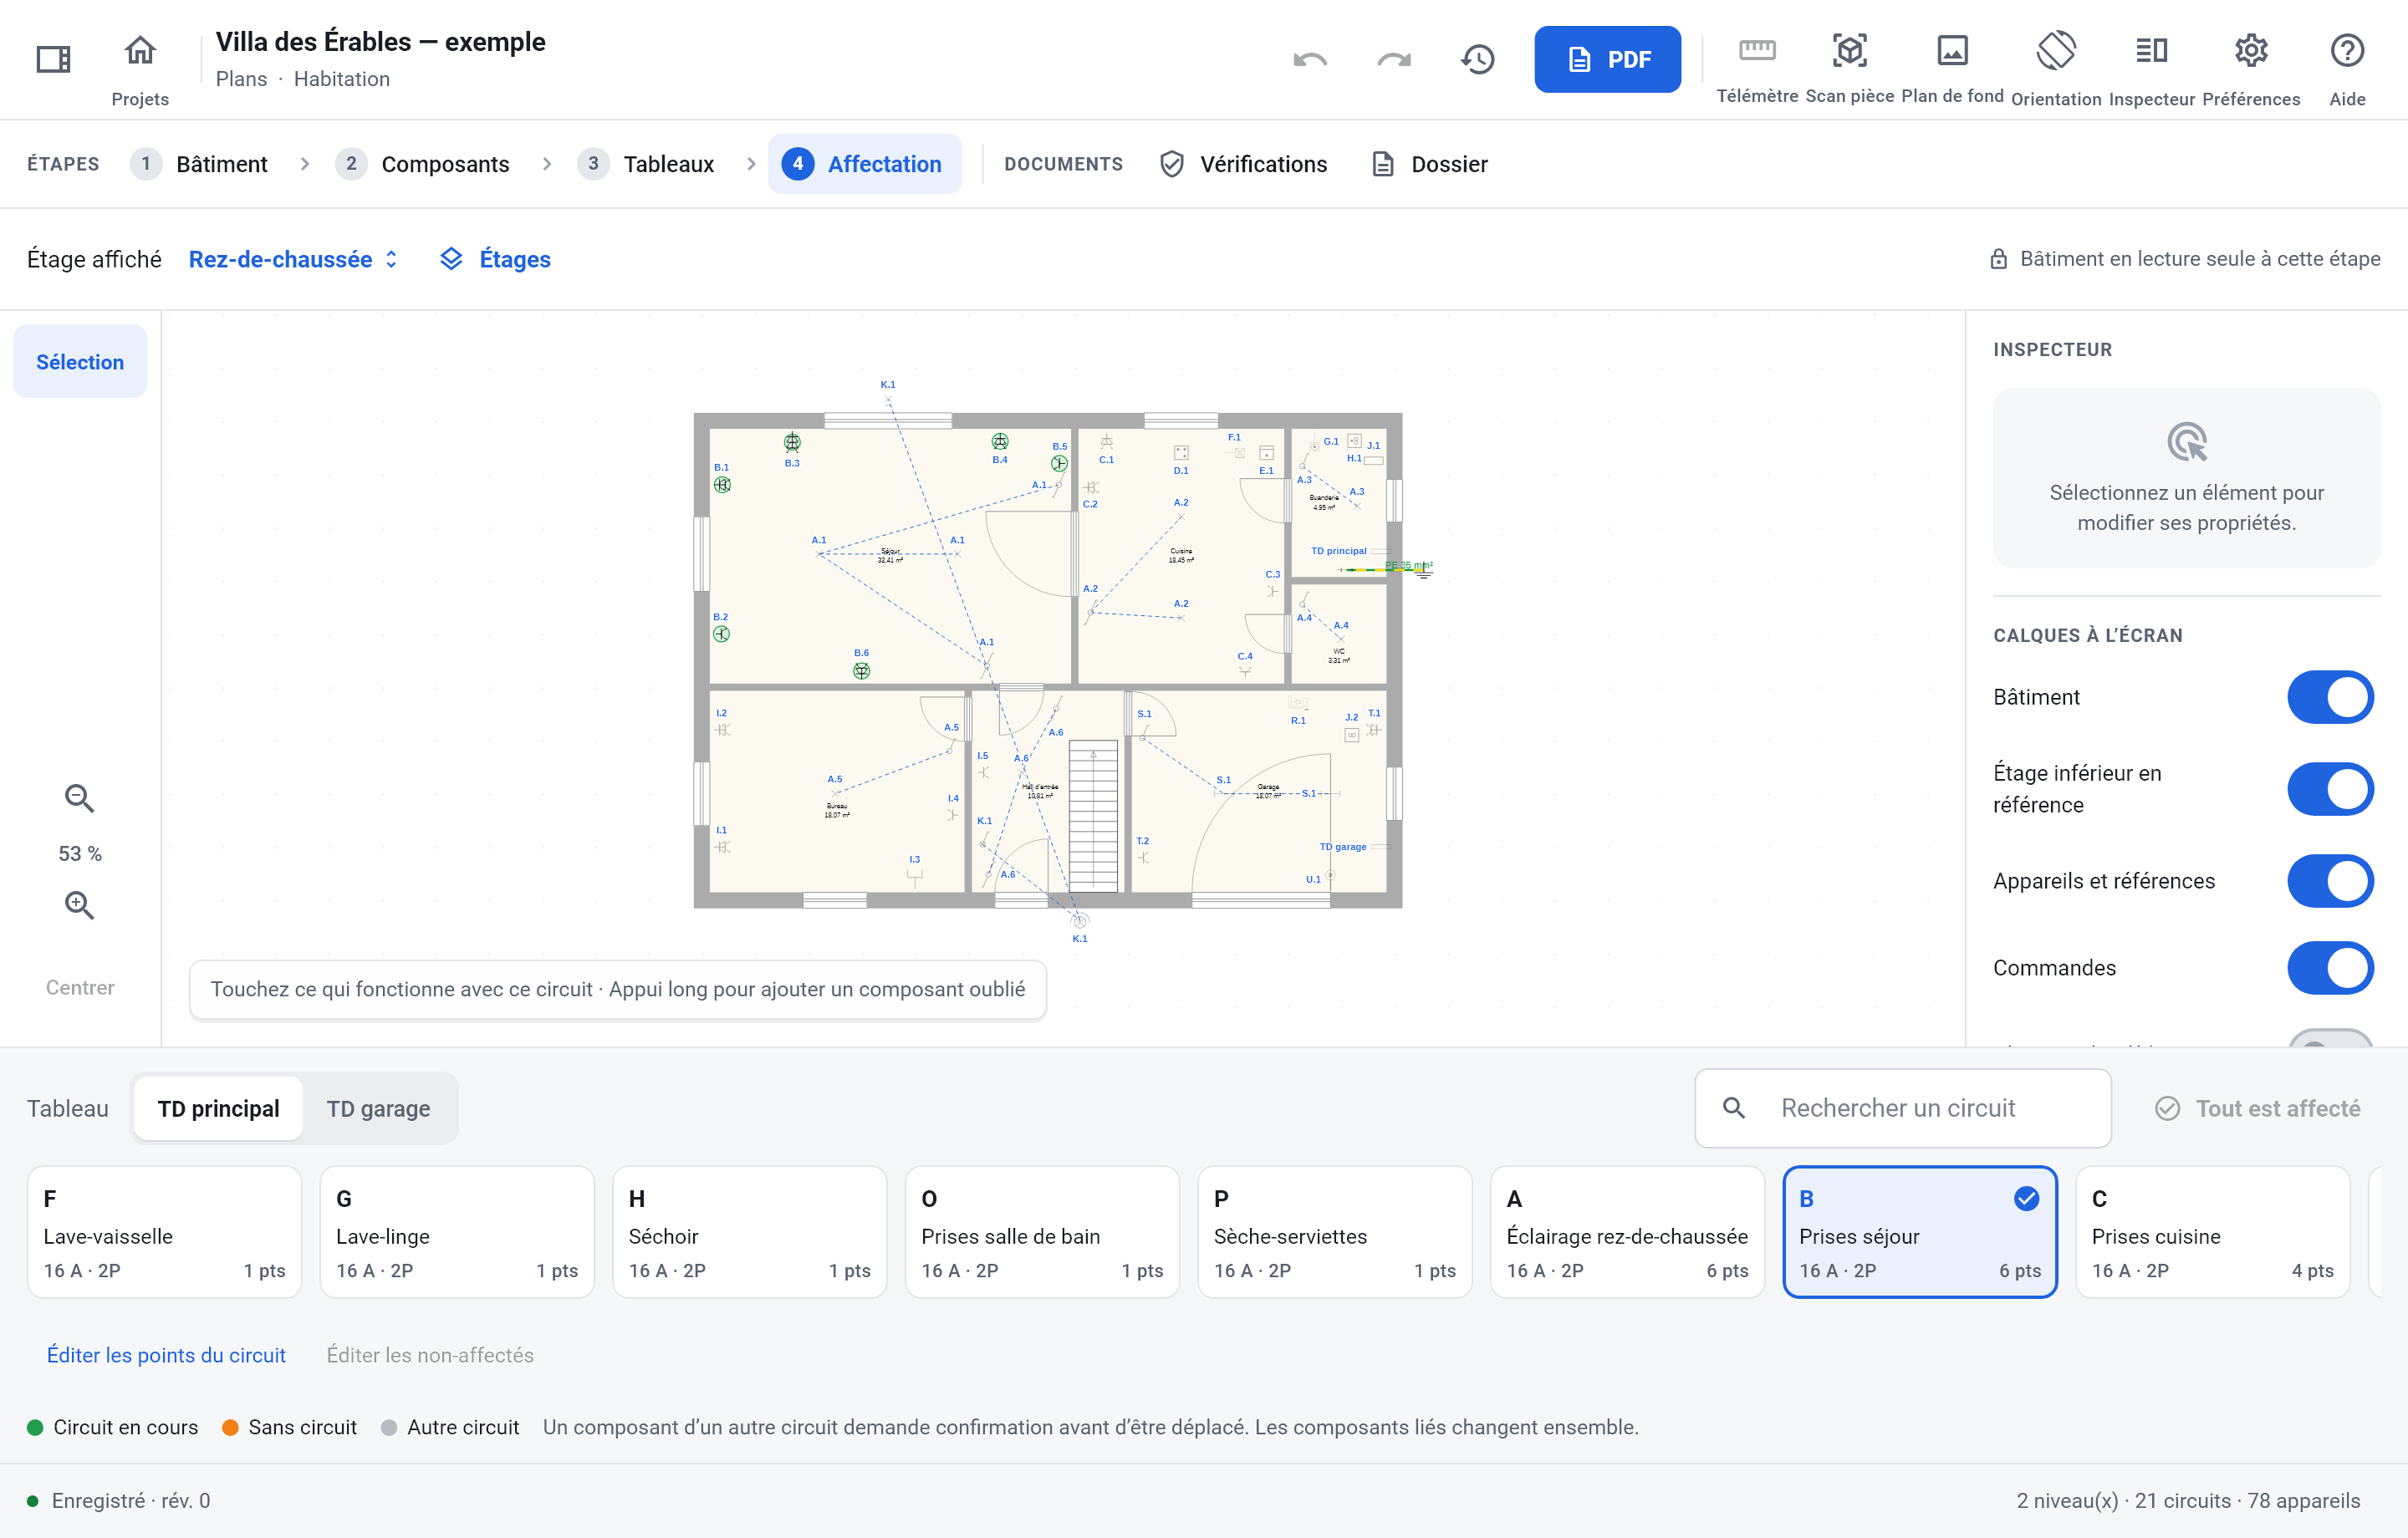The image size is (2408, 1538).
Task: Export the plan with the PDF button
Action: [1607, 59]
